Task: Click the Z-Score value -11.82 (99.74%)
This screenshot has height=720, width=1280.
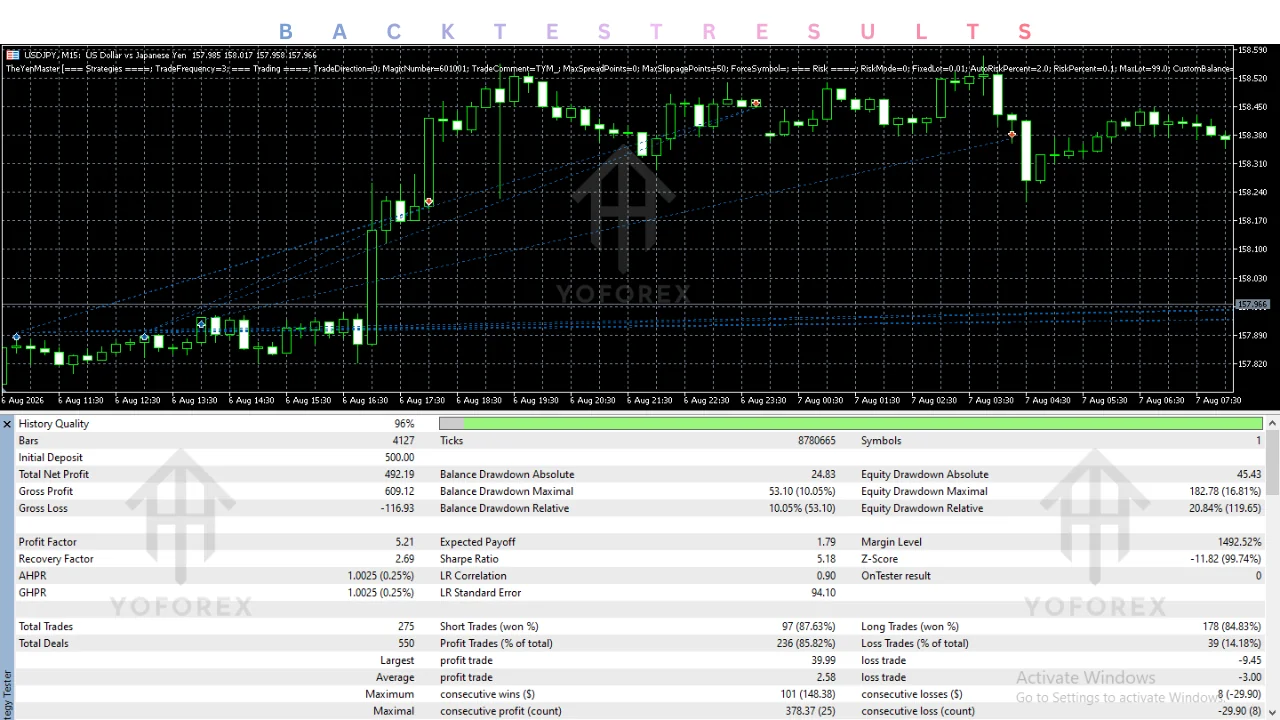Action: (1224, 559)
